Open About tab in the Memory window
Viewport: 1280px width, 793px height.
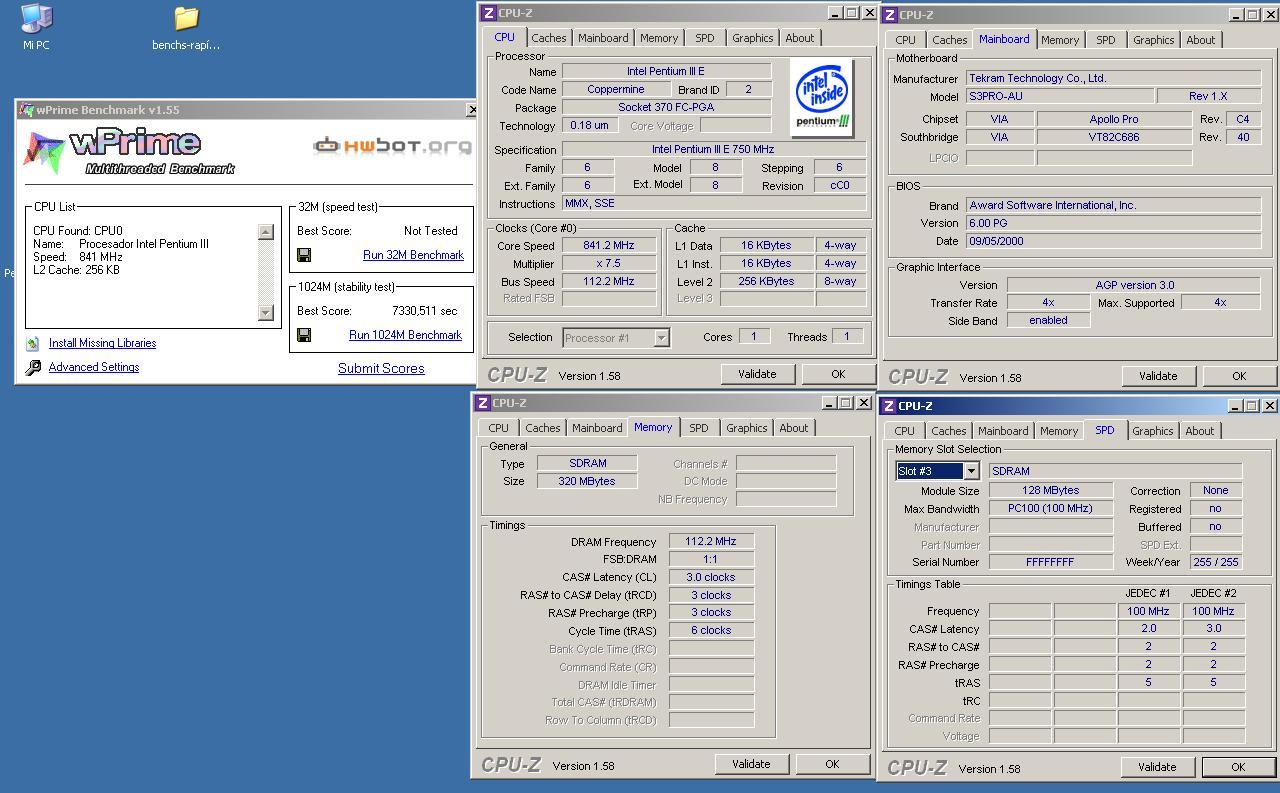(x=794, y=428)
